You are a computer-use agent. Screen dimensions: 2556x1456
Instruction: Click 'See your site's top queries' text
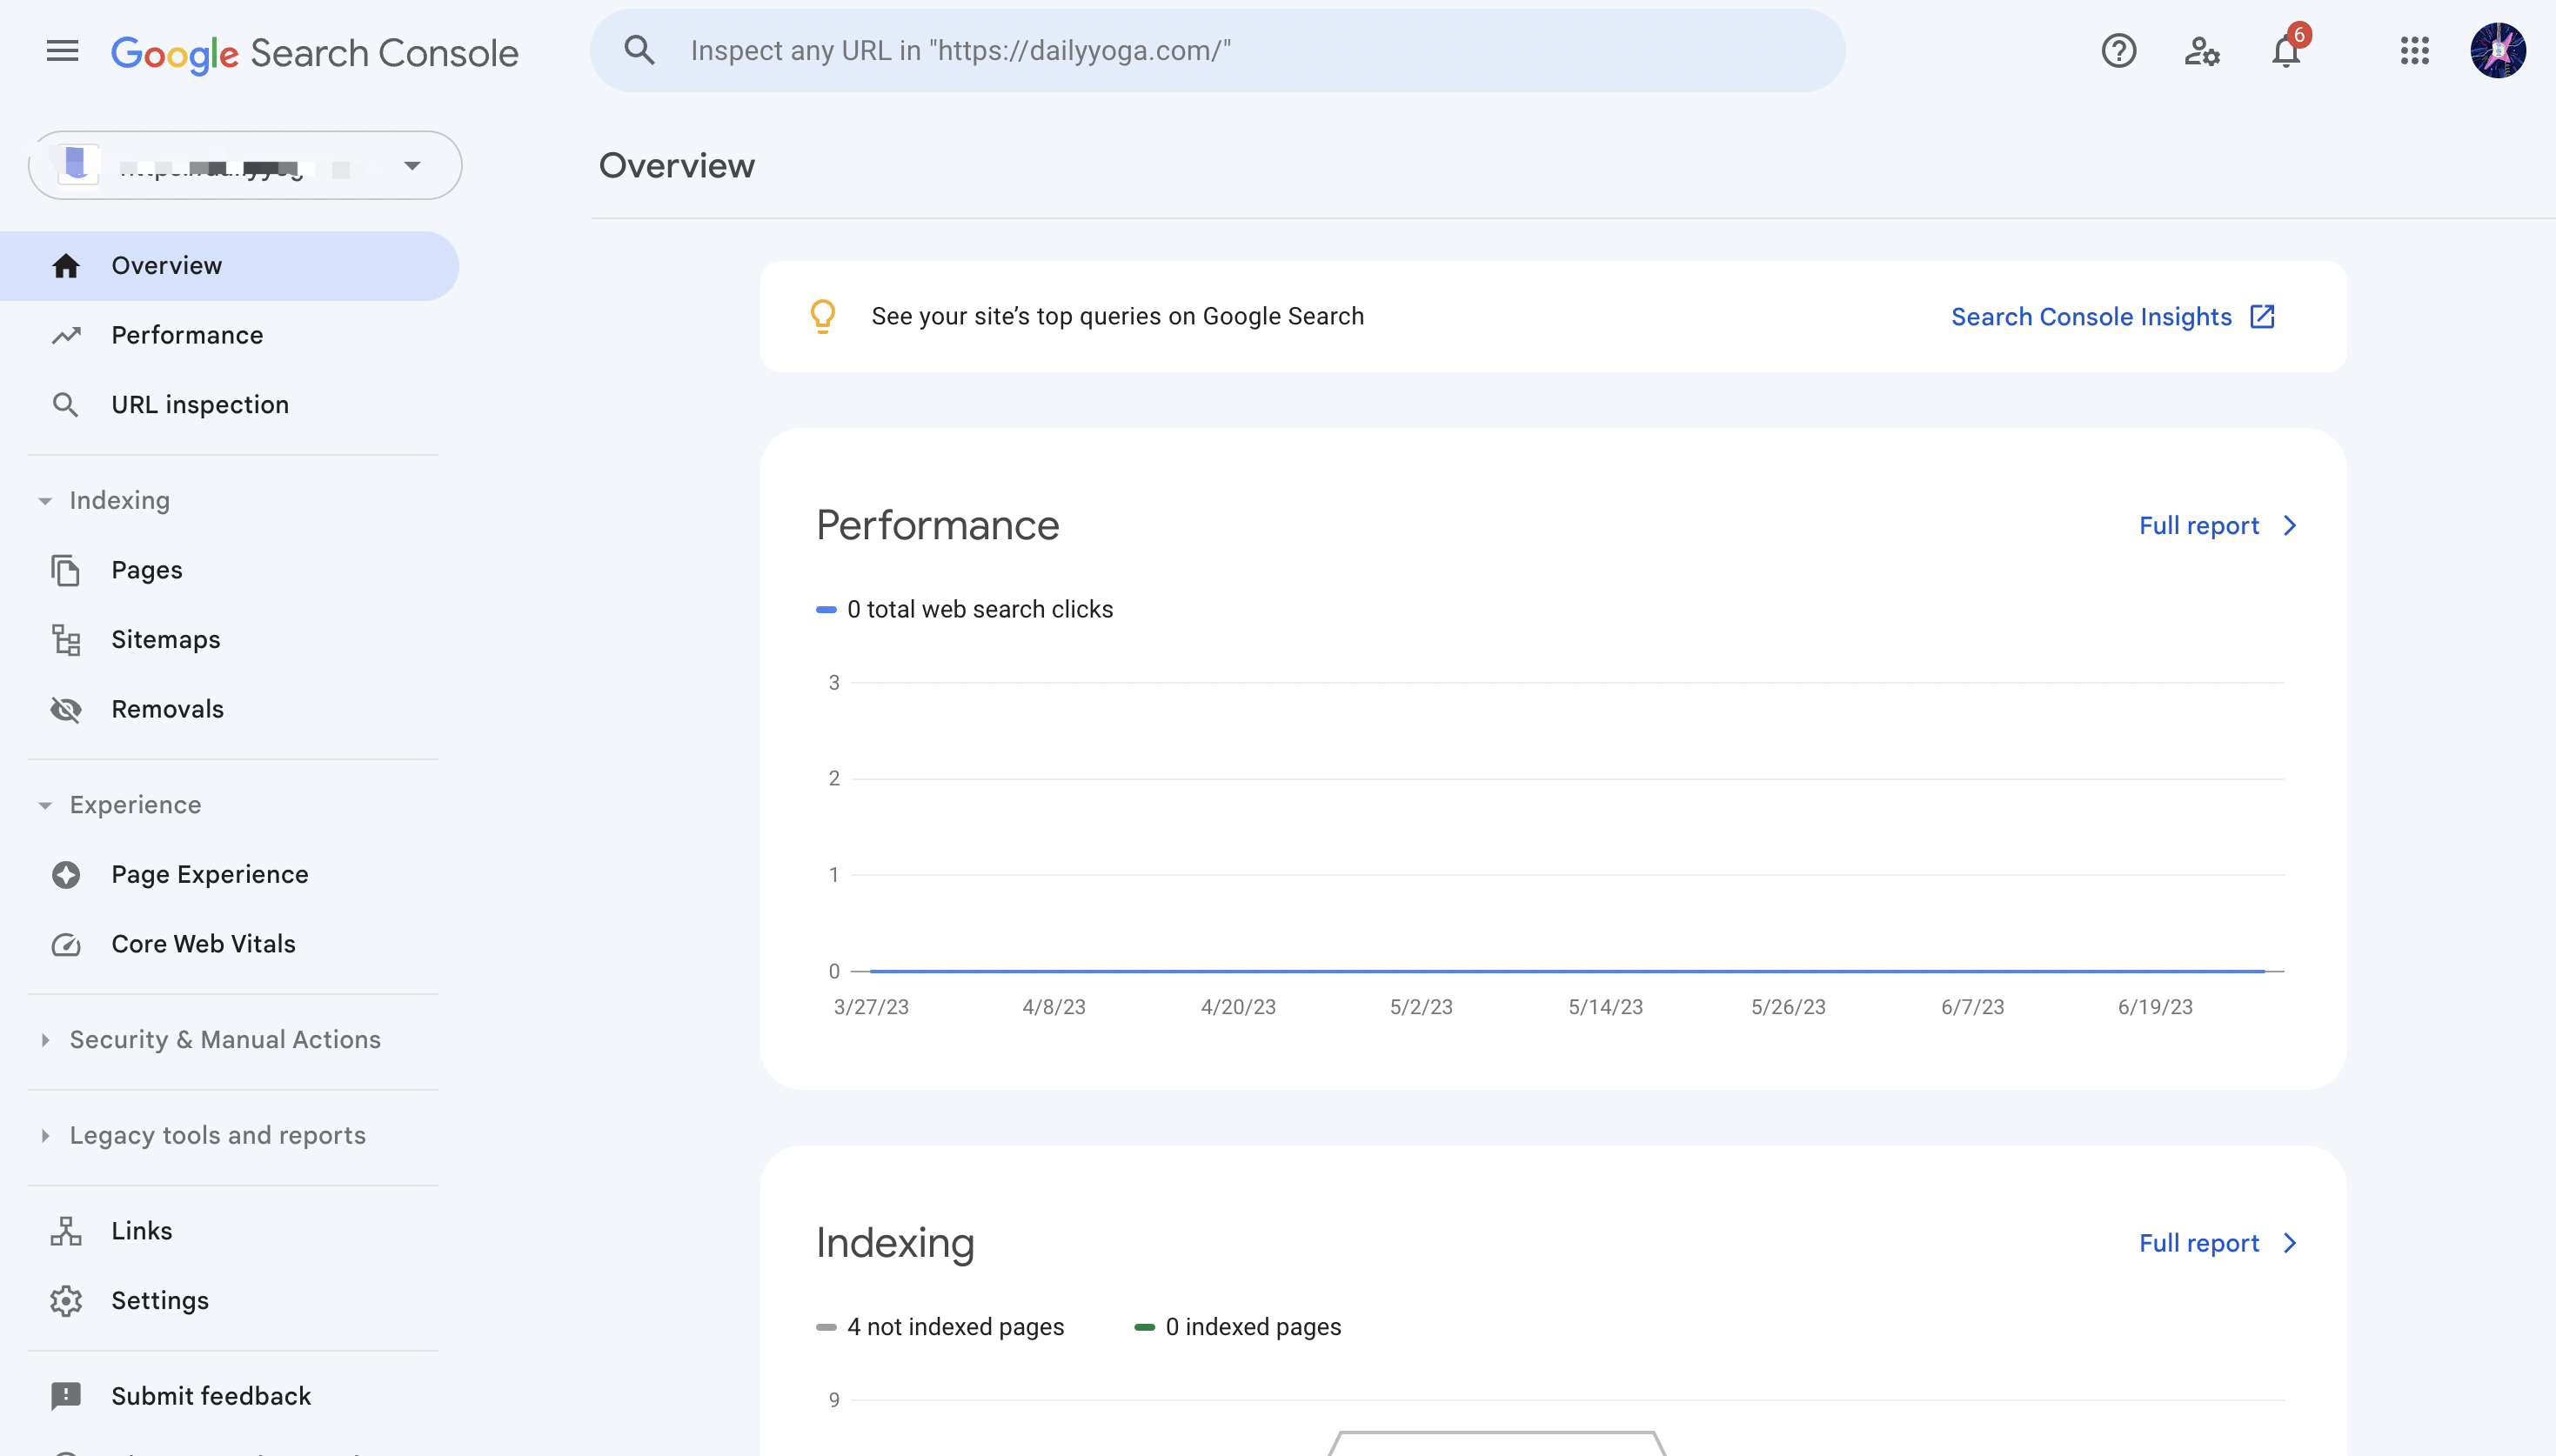[1117, 316]
